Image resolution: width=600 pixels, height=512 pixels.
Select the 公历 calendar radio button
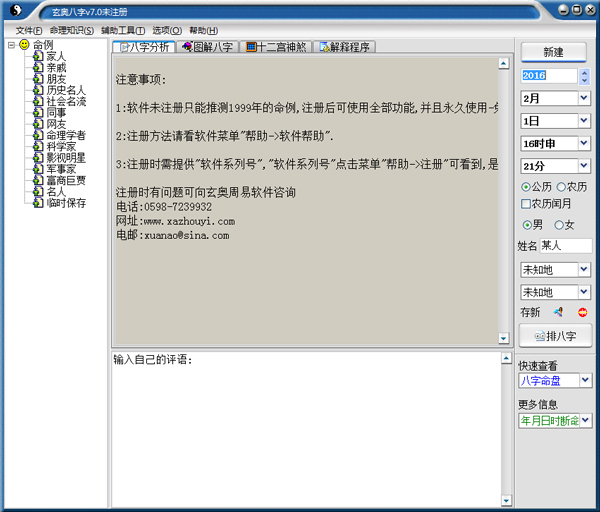click(x=526, y=187)
